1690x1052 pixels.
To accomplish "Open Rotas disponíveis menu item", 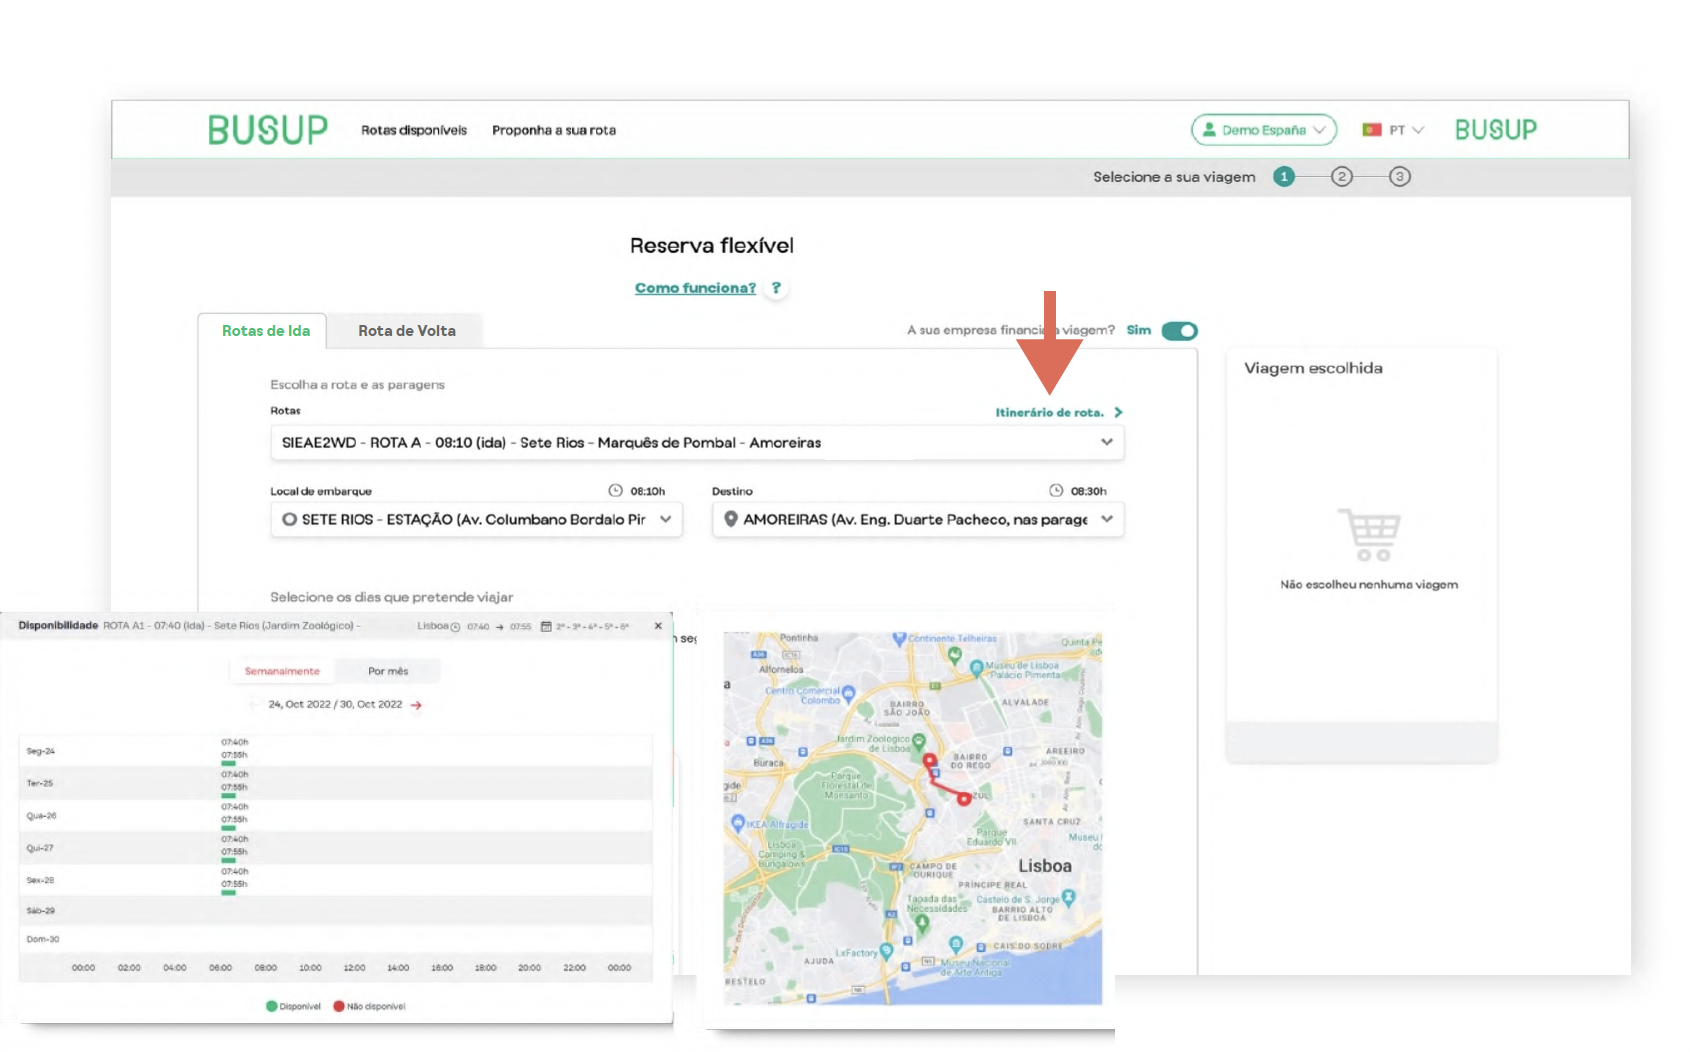I will pyautogui.click(x=414, y=130).
